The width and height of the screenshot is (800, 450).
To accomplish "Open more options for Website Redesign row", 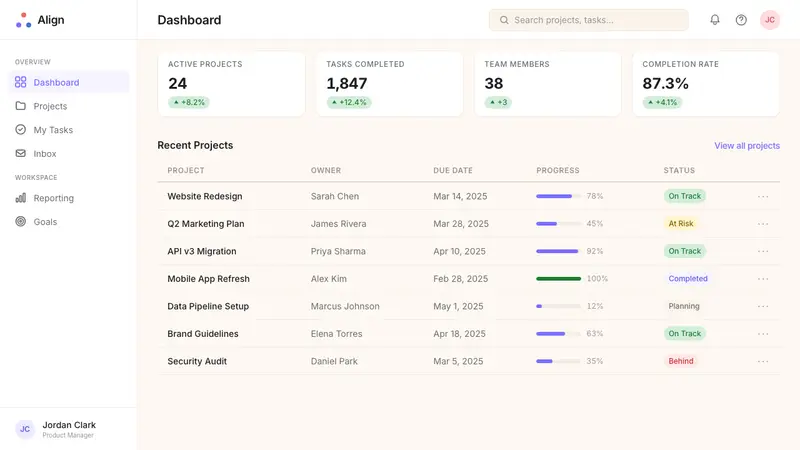I will click(763, 196).
